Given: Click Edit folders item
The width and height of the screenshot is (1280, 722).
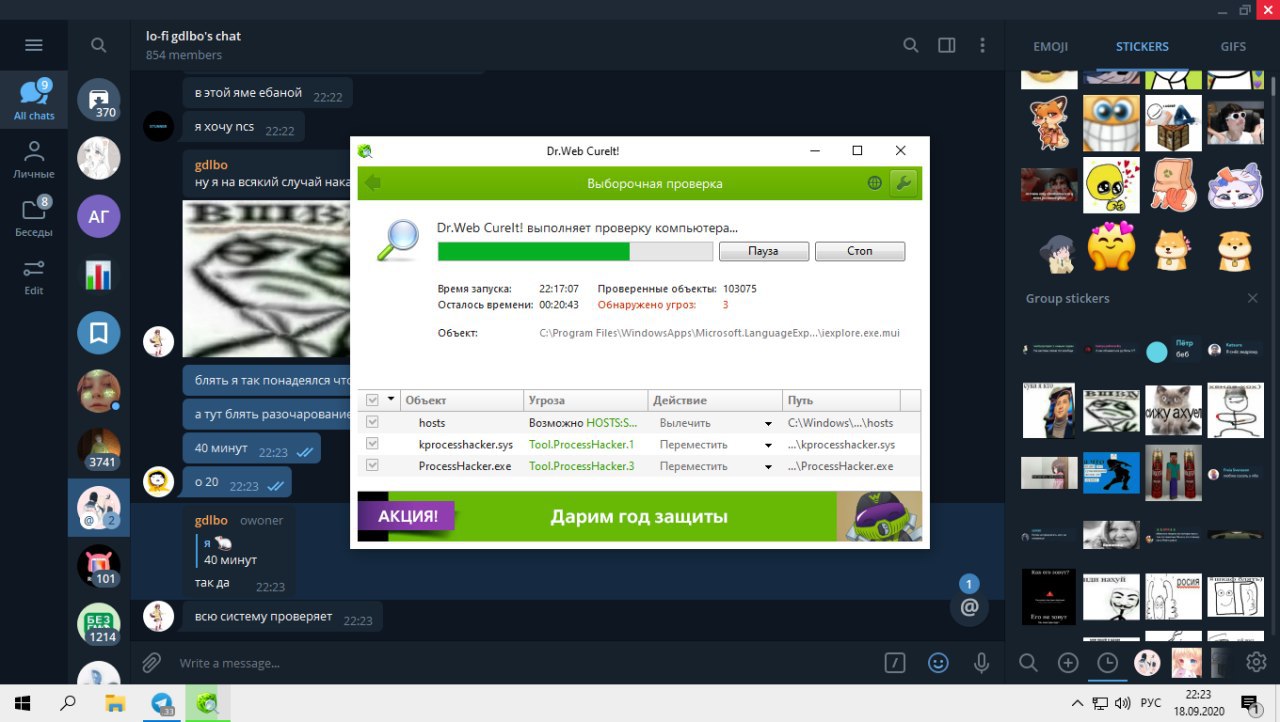Looking at the screenshot, I should [x=34, y=276].
